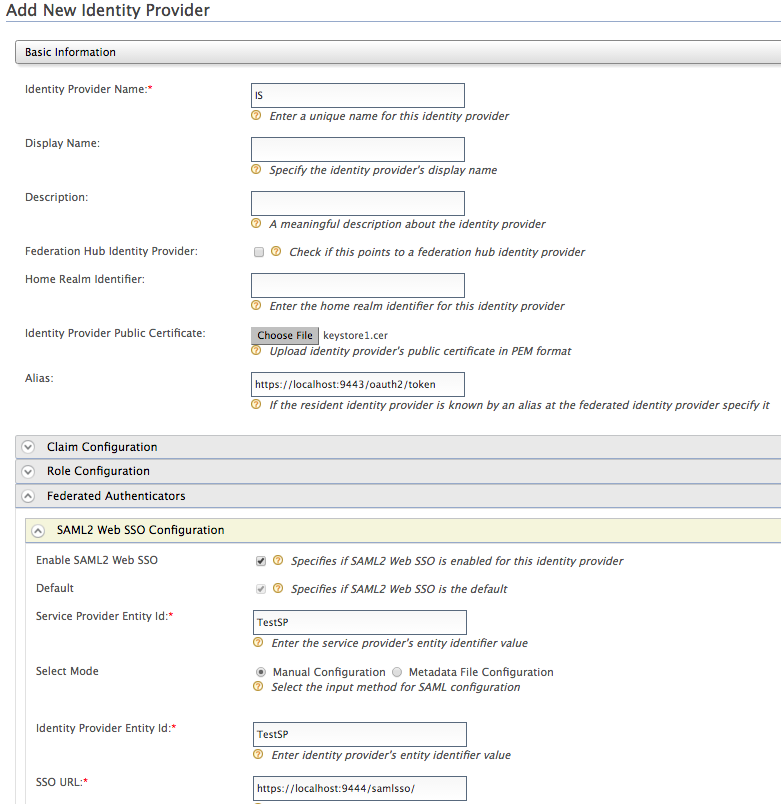Image resolution: width=781 pixels, height=804 pixels.
Task: Click the Alias URL input field
Action: tap(358, 384)
